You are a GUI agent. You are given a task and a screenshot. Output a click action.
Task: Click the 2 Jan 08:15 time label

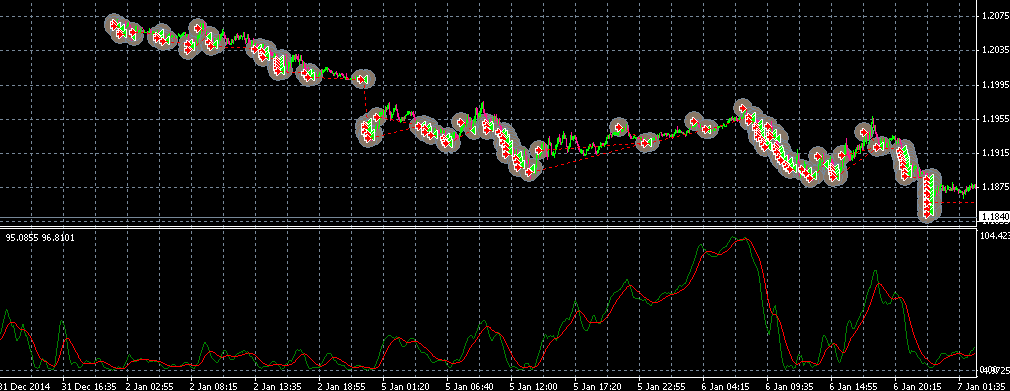pos(214,385)
